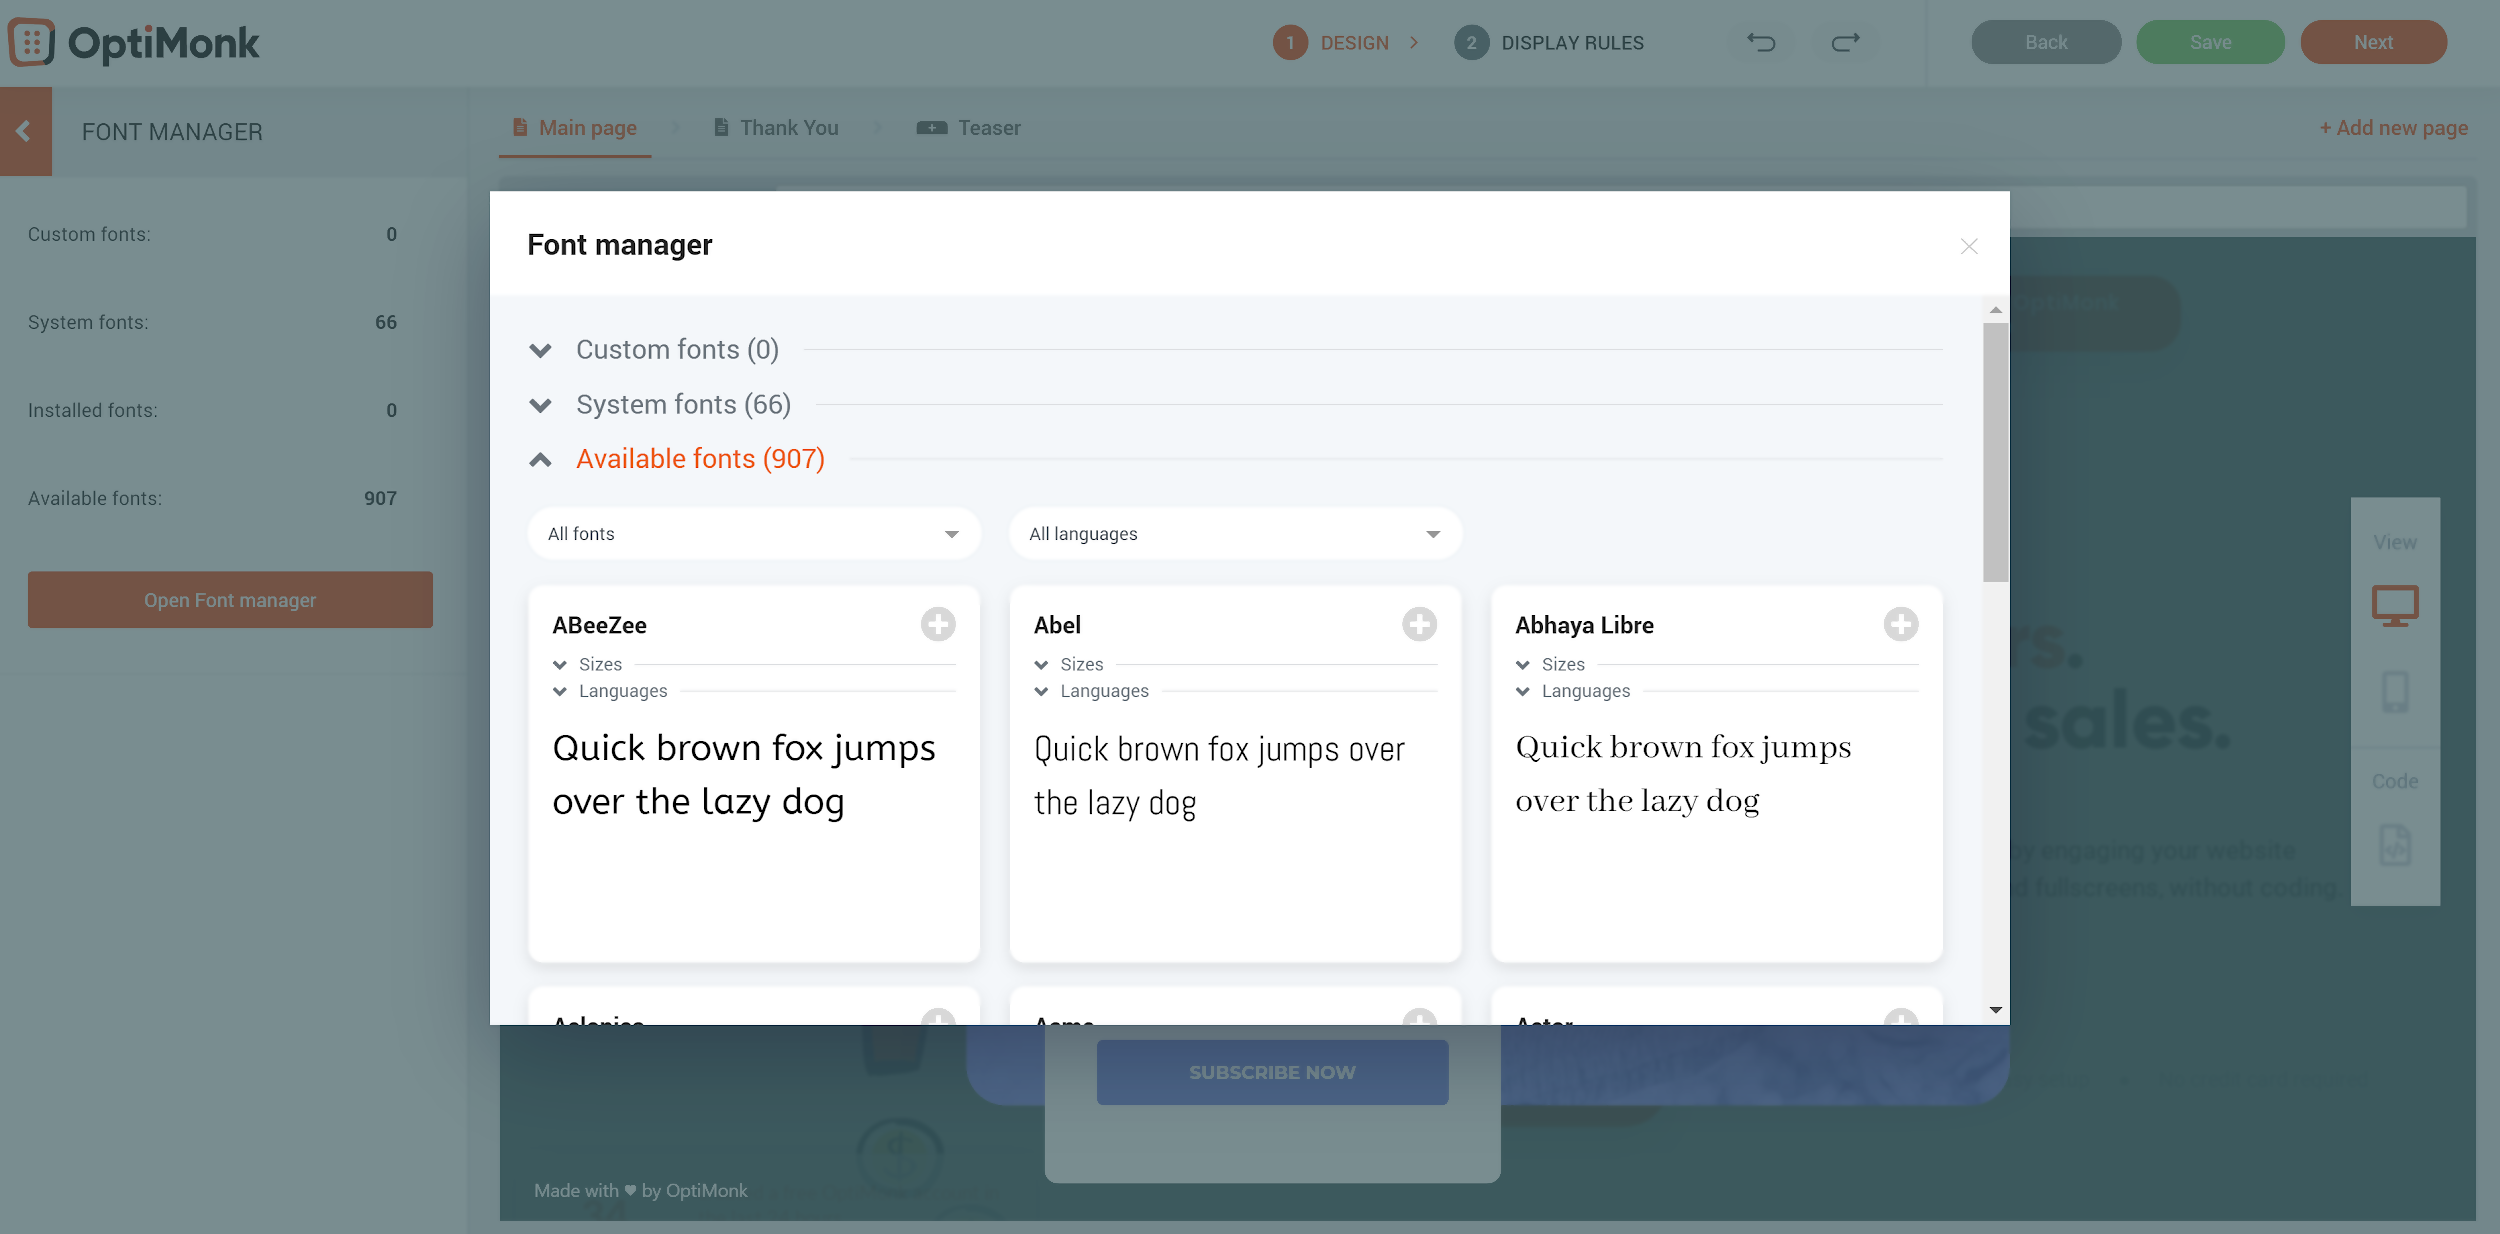Click the Code label in side toolbar
The height and width of the screenshot is (1234, 2500).
pyautogui.click(x=2395, y=781)
